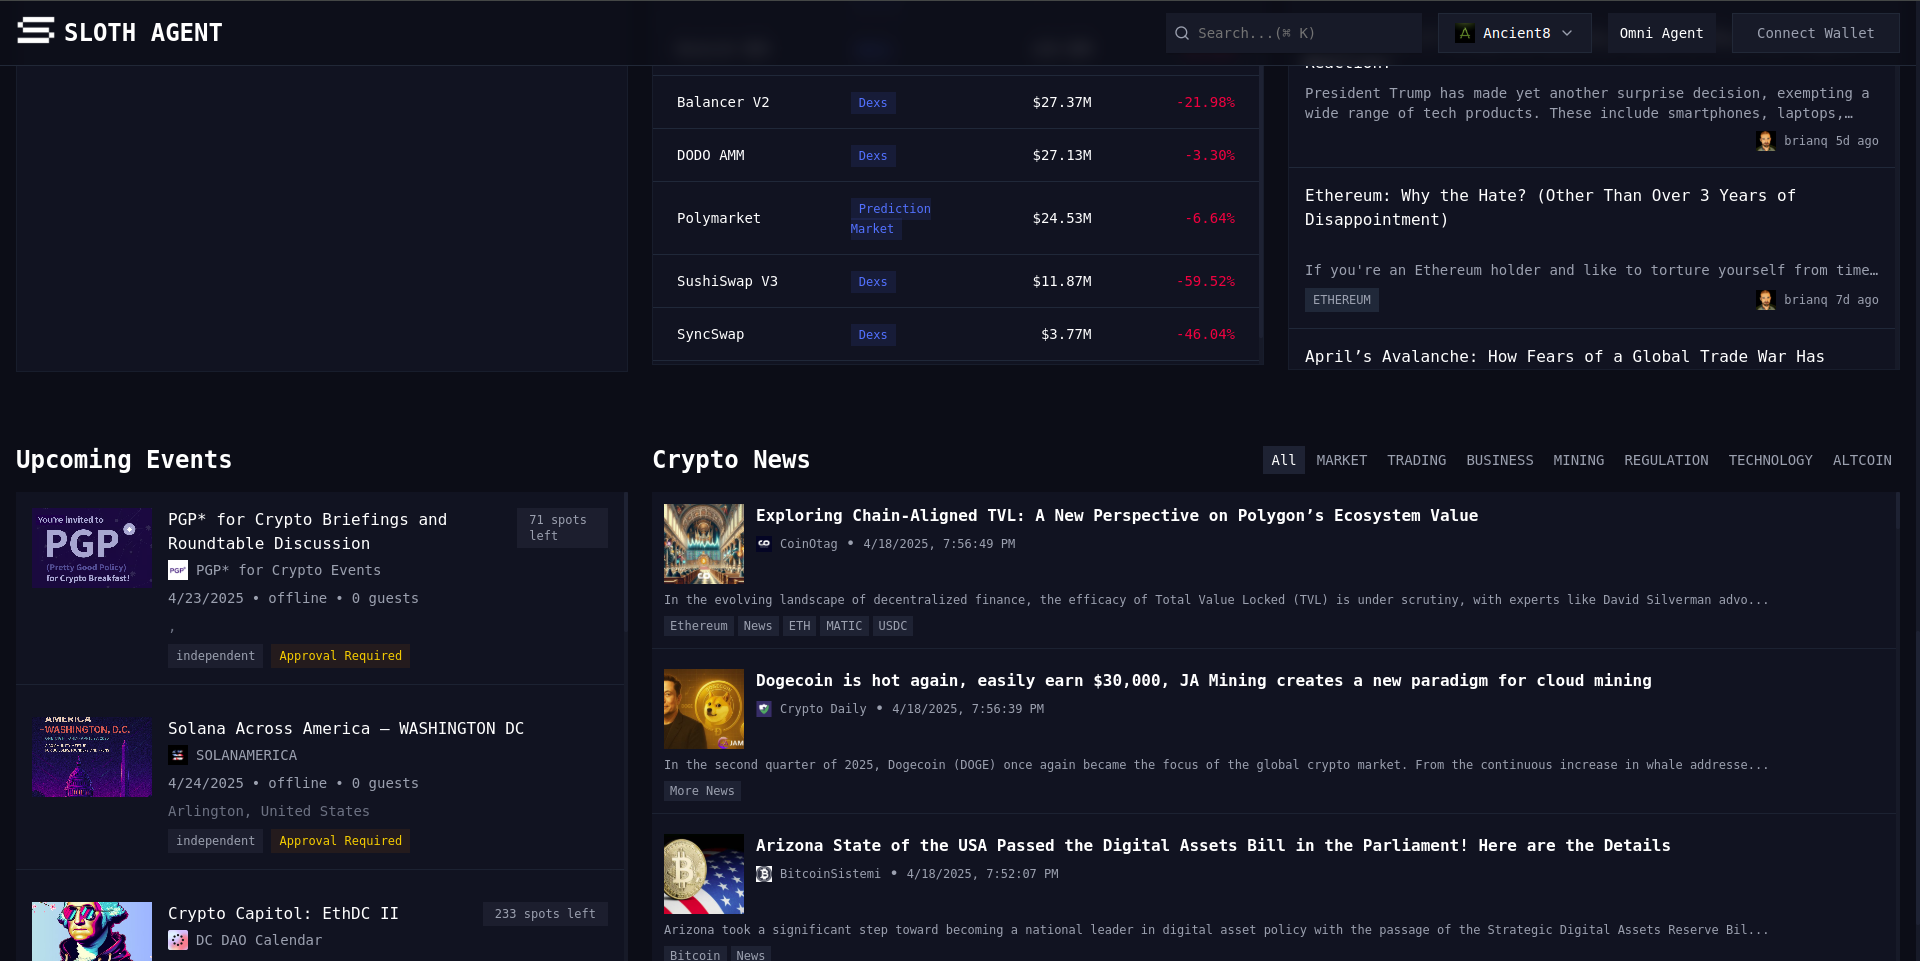The image size is (1920, 961).
Task: Click brianq avatar on Ethereum article
Action: [x=1766, y=300]
